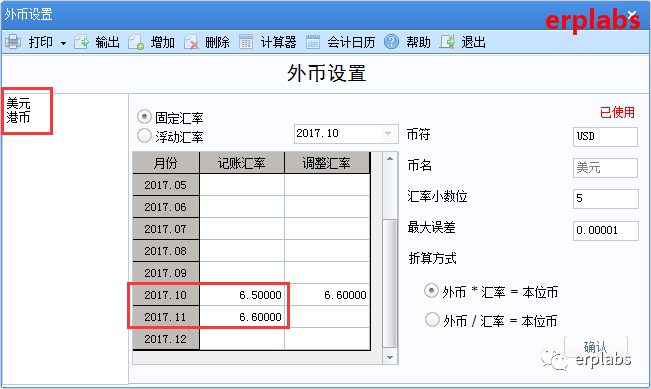
Task: Select the 固定汇率 radio button
Action: pos(144,117)
